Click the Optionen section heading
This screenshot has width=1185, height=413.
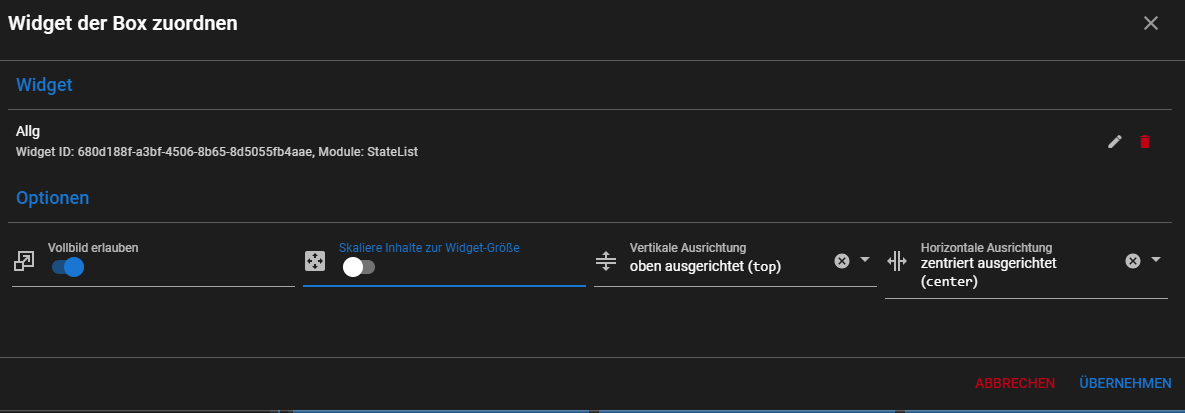53,198
